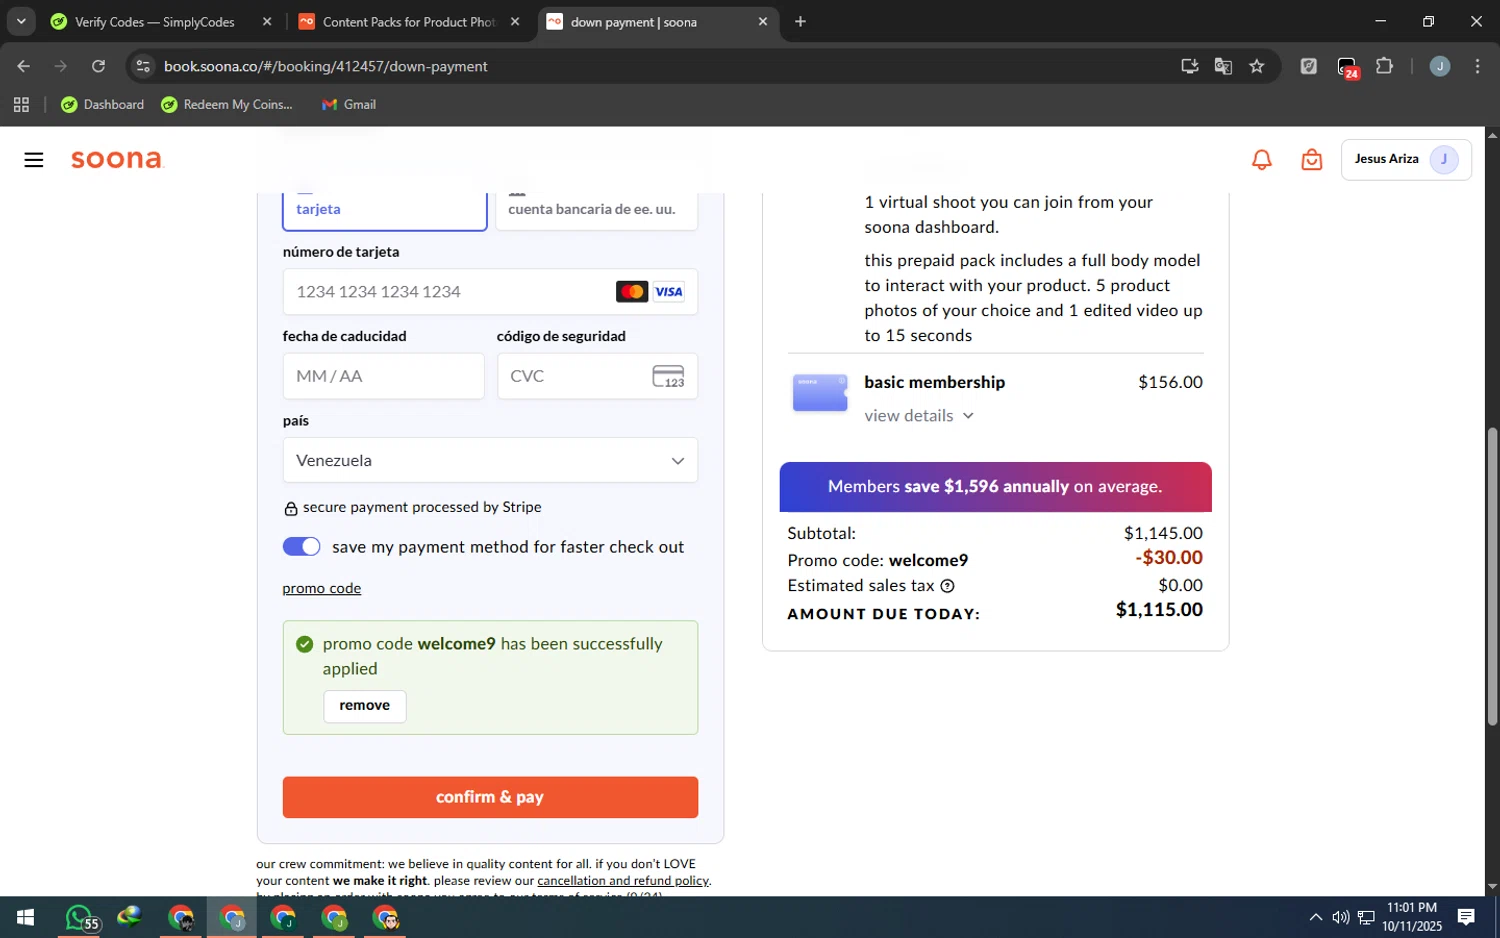Click the green promo success checkmark
Image resolution: width=1500 pixels, height=938 pixels.
pyautogui.click(x=305, y=644)
